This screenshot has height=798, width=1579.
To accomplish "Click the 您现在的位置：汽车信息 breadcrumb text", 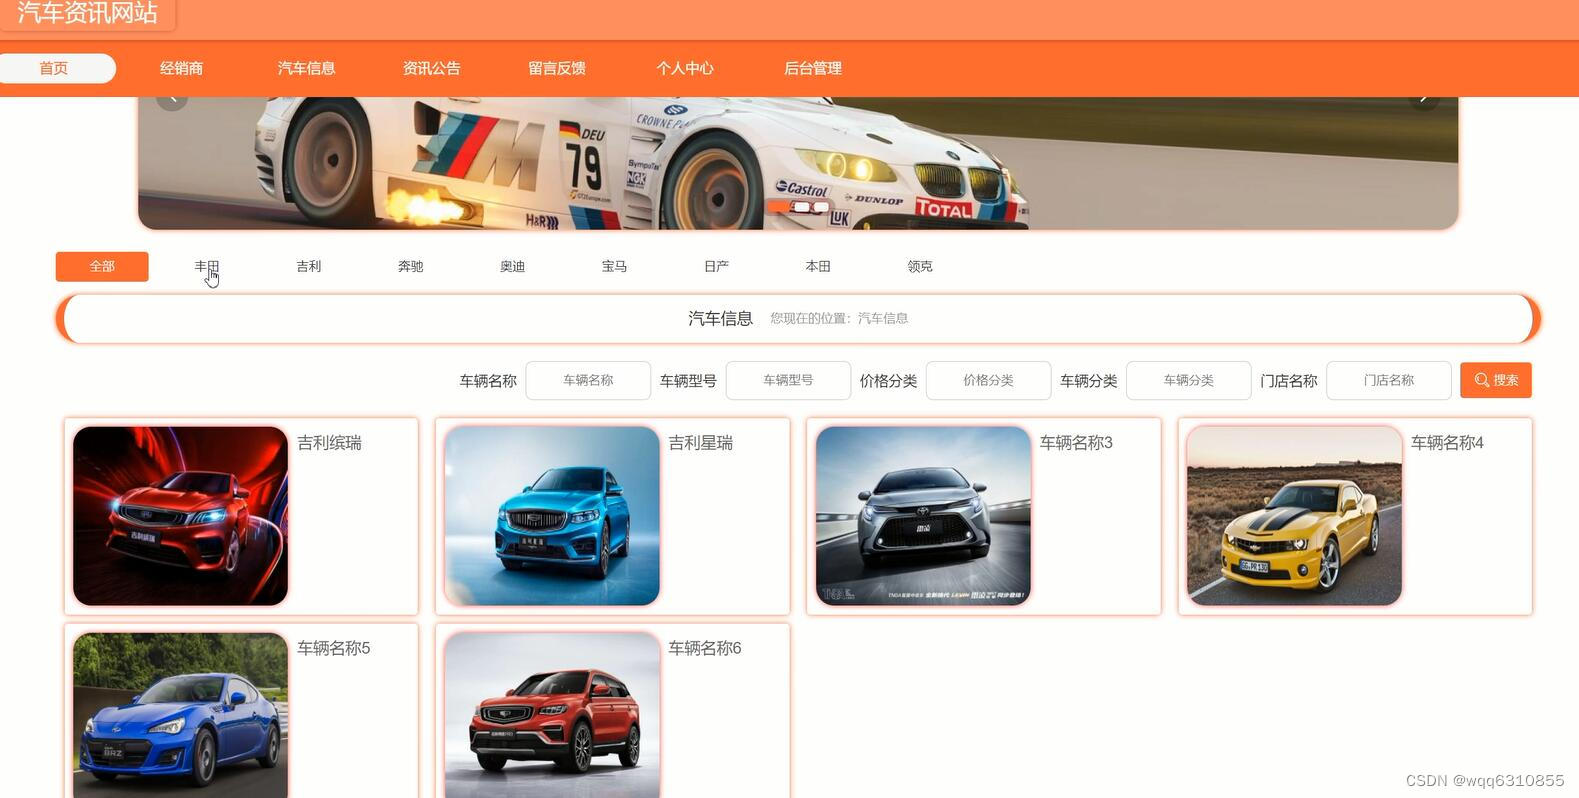I will coord(839,318).
